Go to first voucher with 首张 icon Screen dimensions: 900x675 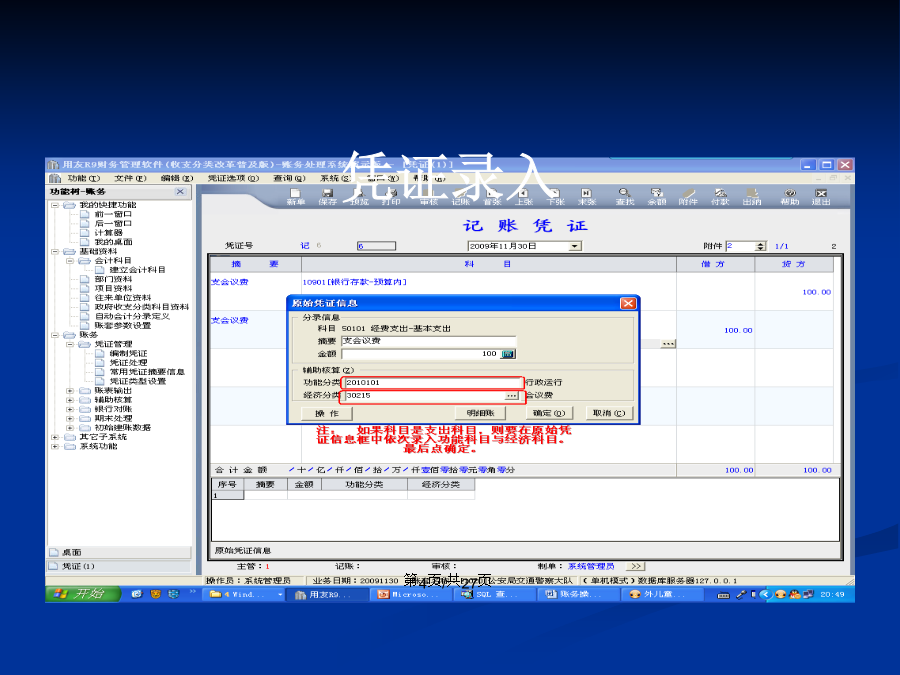pos(492,197)
